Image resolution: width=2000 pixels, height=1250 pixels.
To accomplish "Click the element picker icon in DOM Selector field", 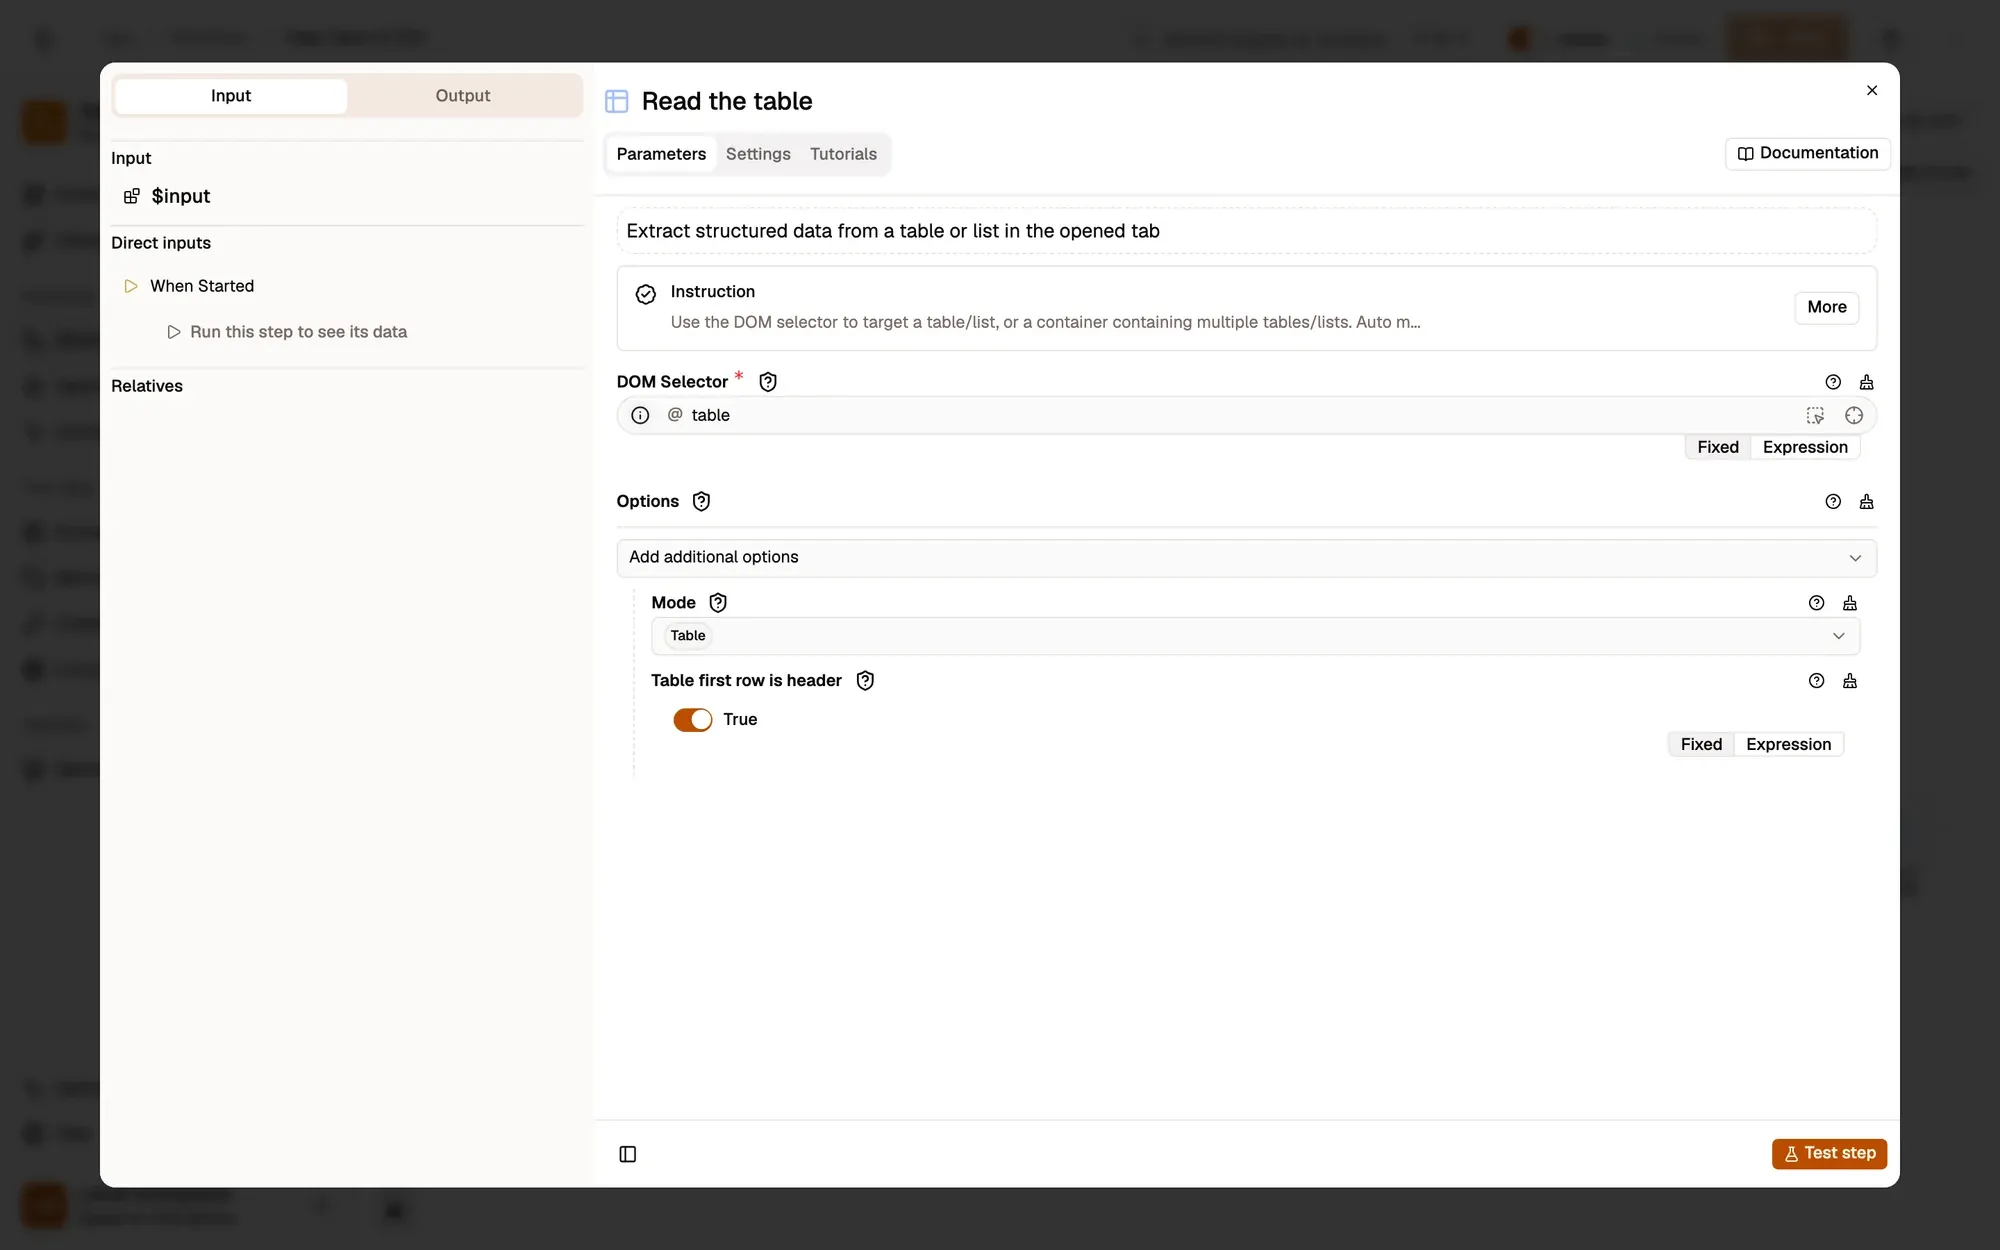I will click(x=1815, y=415).
